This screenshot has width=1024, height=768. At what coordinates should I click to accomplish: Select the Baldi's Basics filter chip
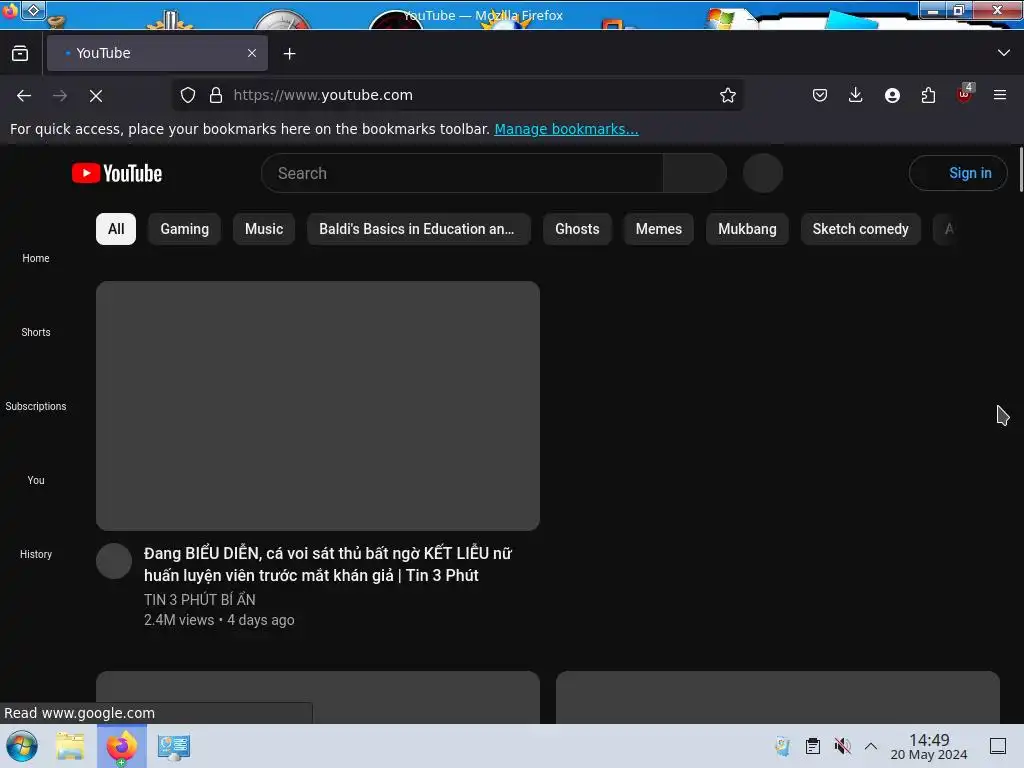point(419,229)
